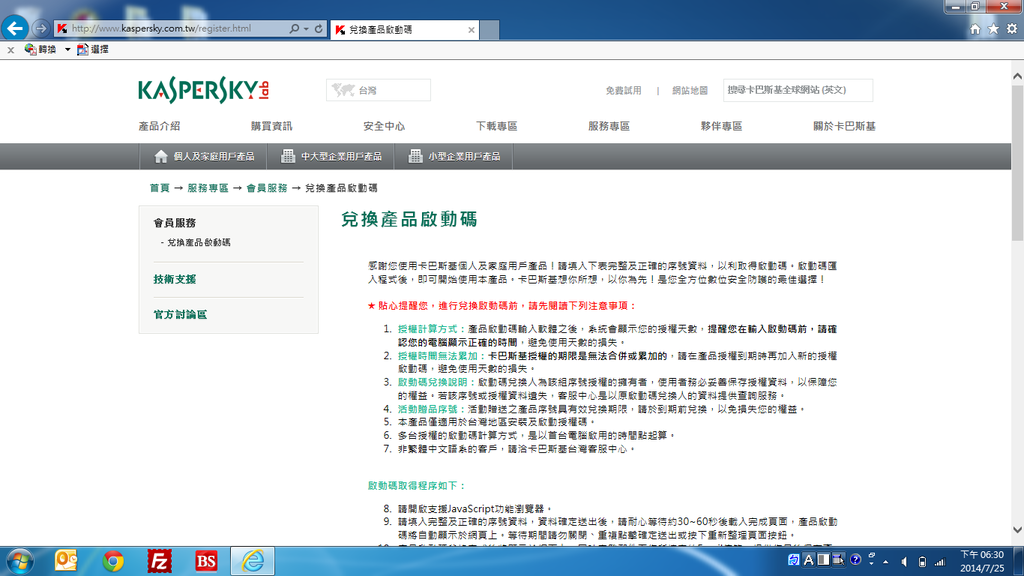The image size is (1024, 576).
Task: Open the IME tool menu icon
Action: point(839,560)
